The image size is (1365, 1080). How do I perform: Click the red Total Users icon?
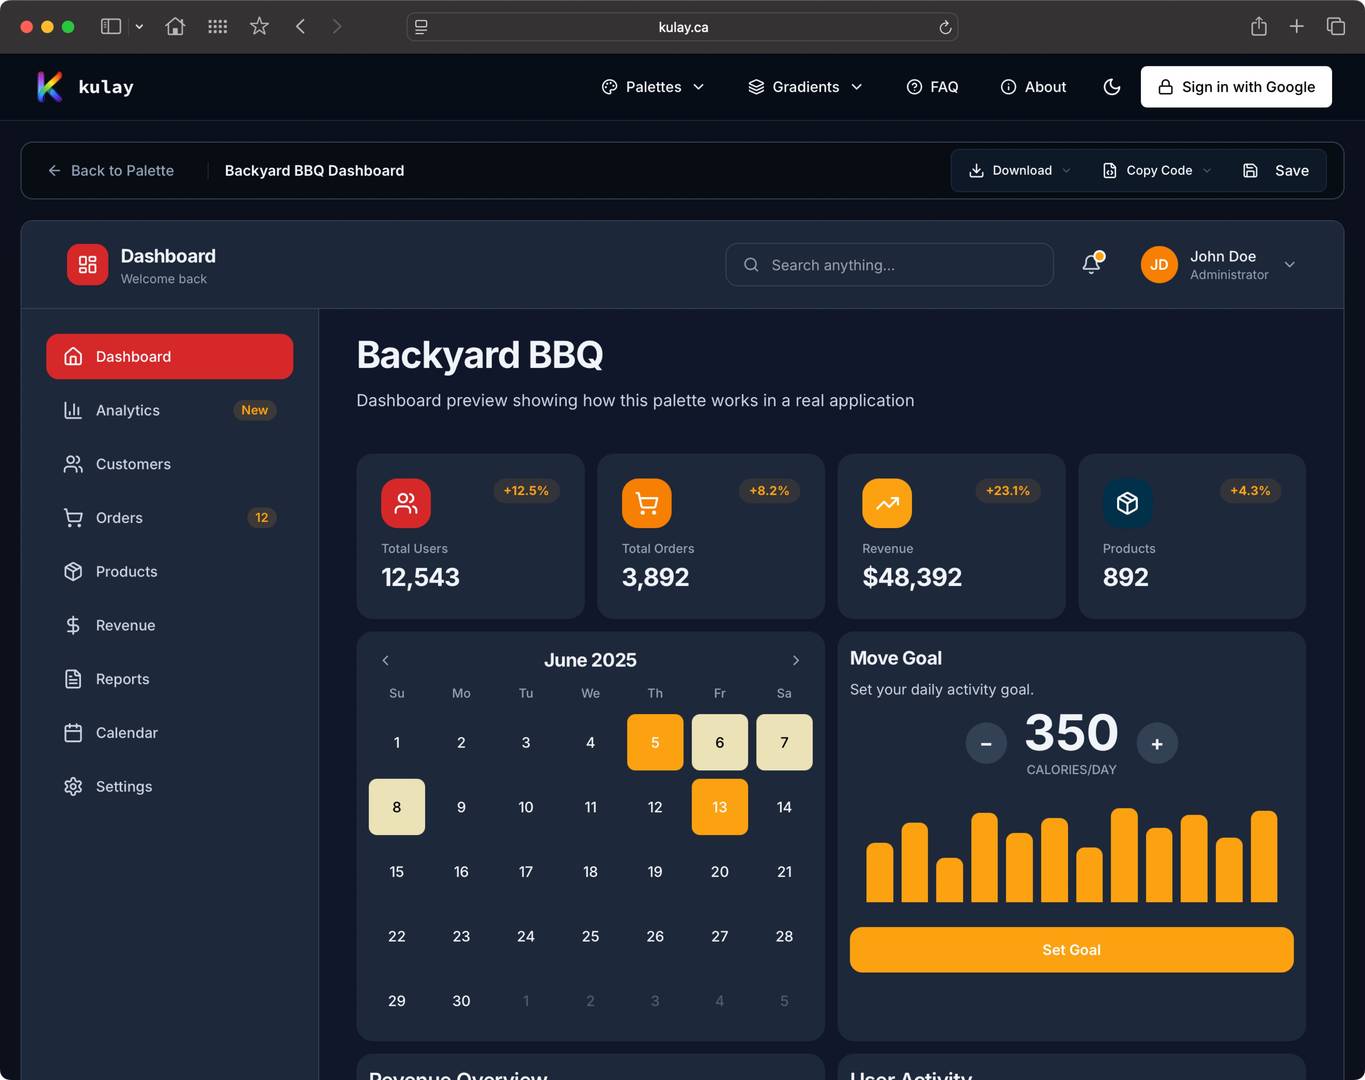[406, 503]
